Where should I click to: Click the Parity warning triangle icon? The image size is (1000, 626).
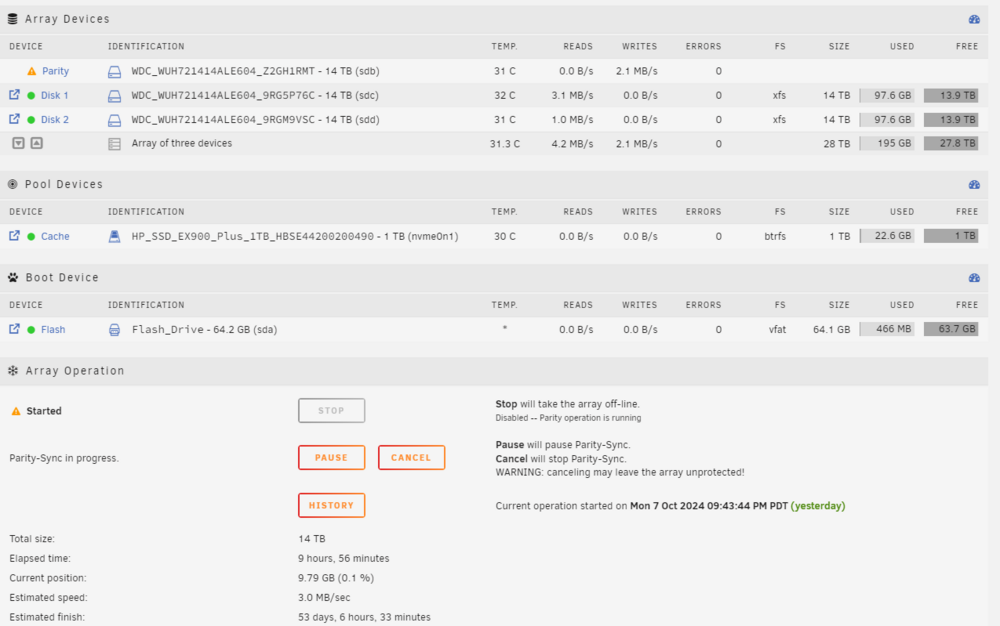31,71
